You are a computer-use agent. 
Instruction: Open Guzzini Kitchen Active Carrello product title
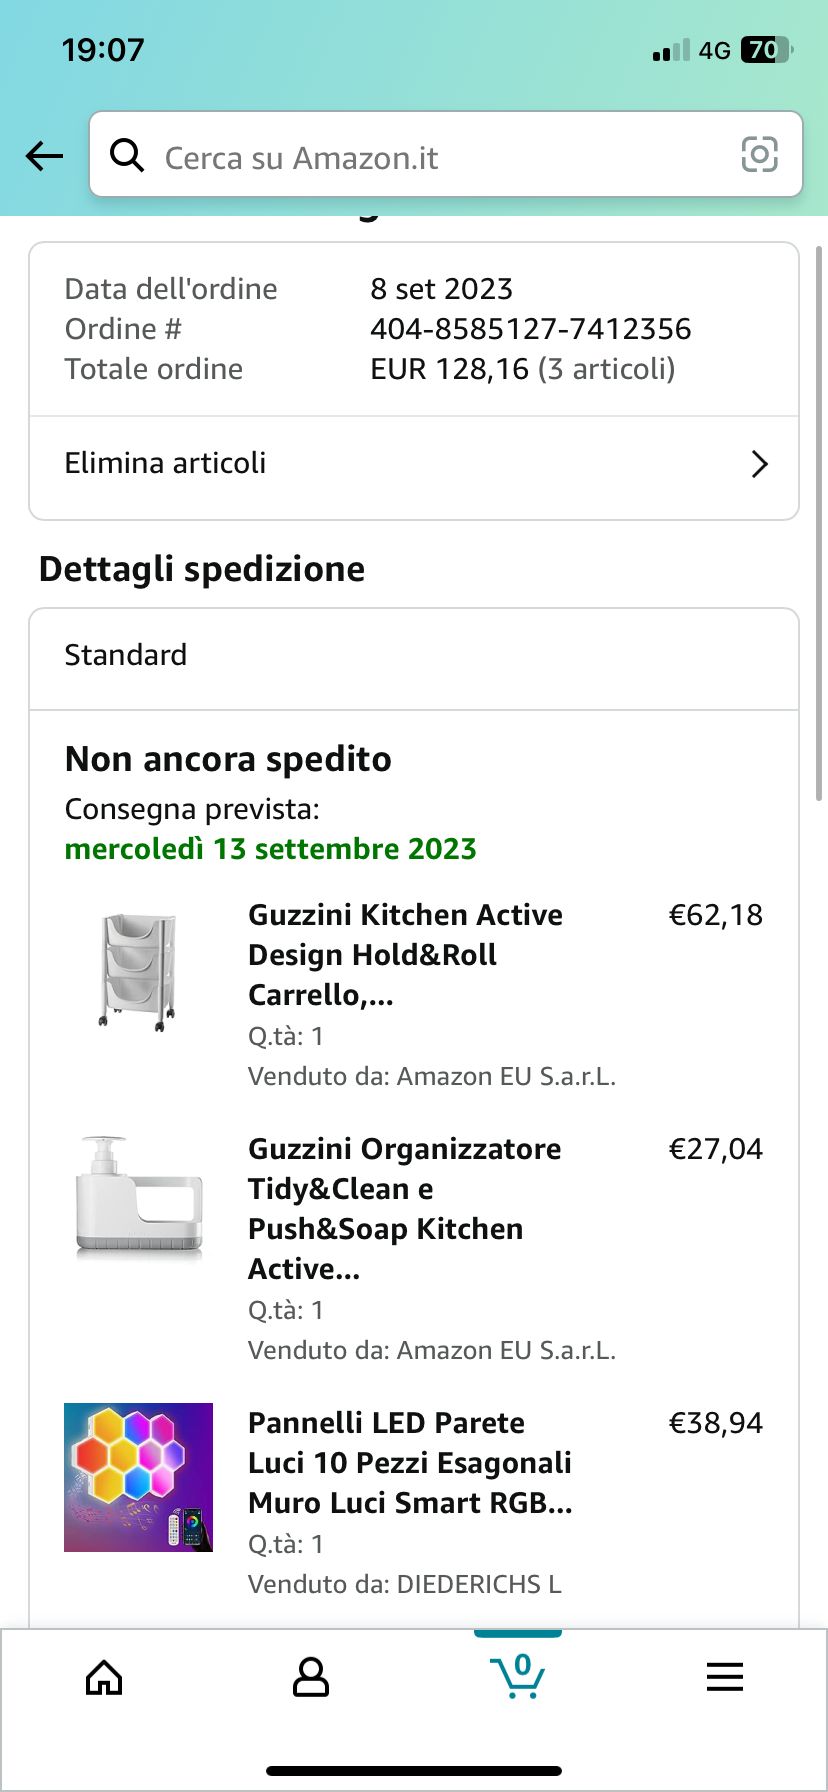(x=405, y=954)
